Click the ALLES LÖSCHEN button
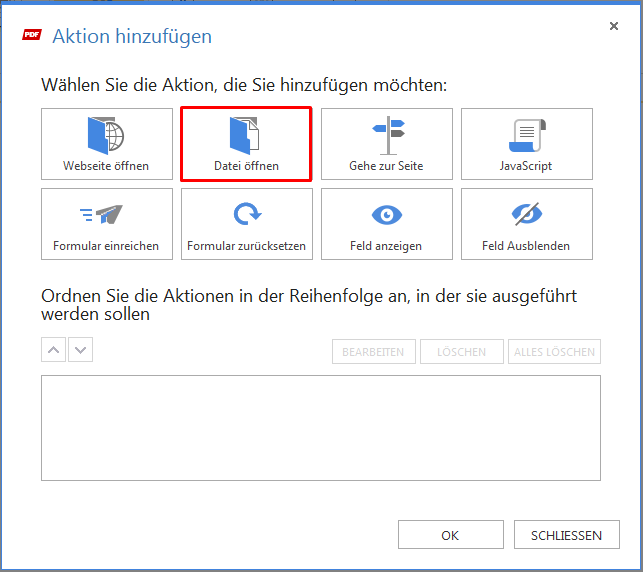 pyautogui.click(x=554, y=351)
